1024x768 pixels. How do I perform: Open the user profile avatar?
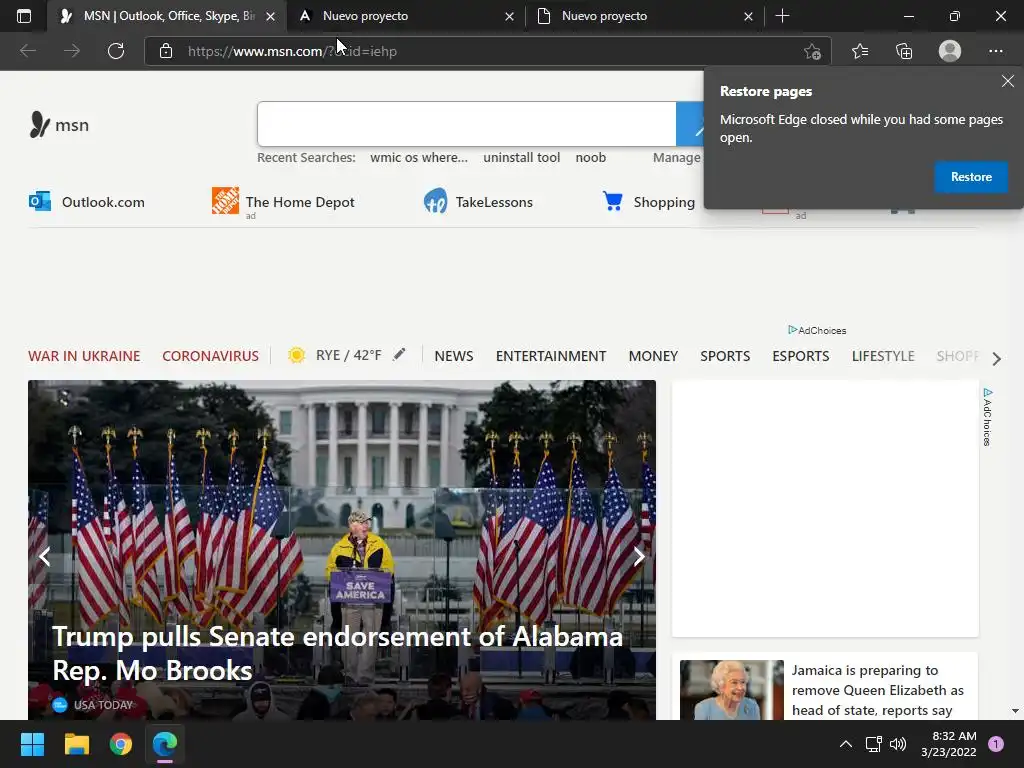click(x=950, y=51)
